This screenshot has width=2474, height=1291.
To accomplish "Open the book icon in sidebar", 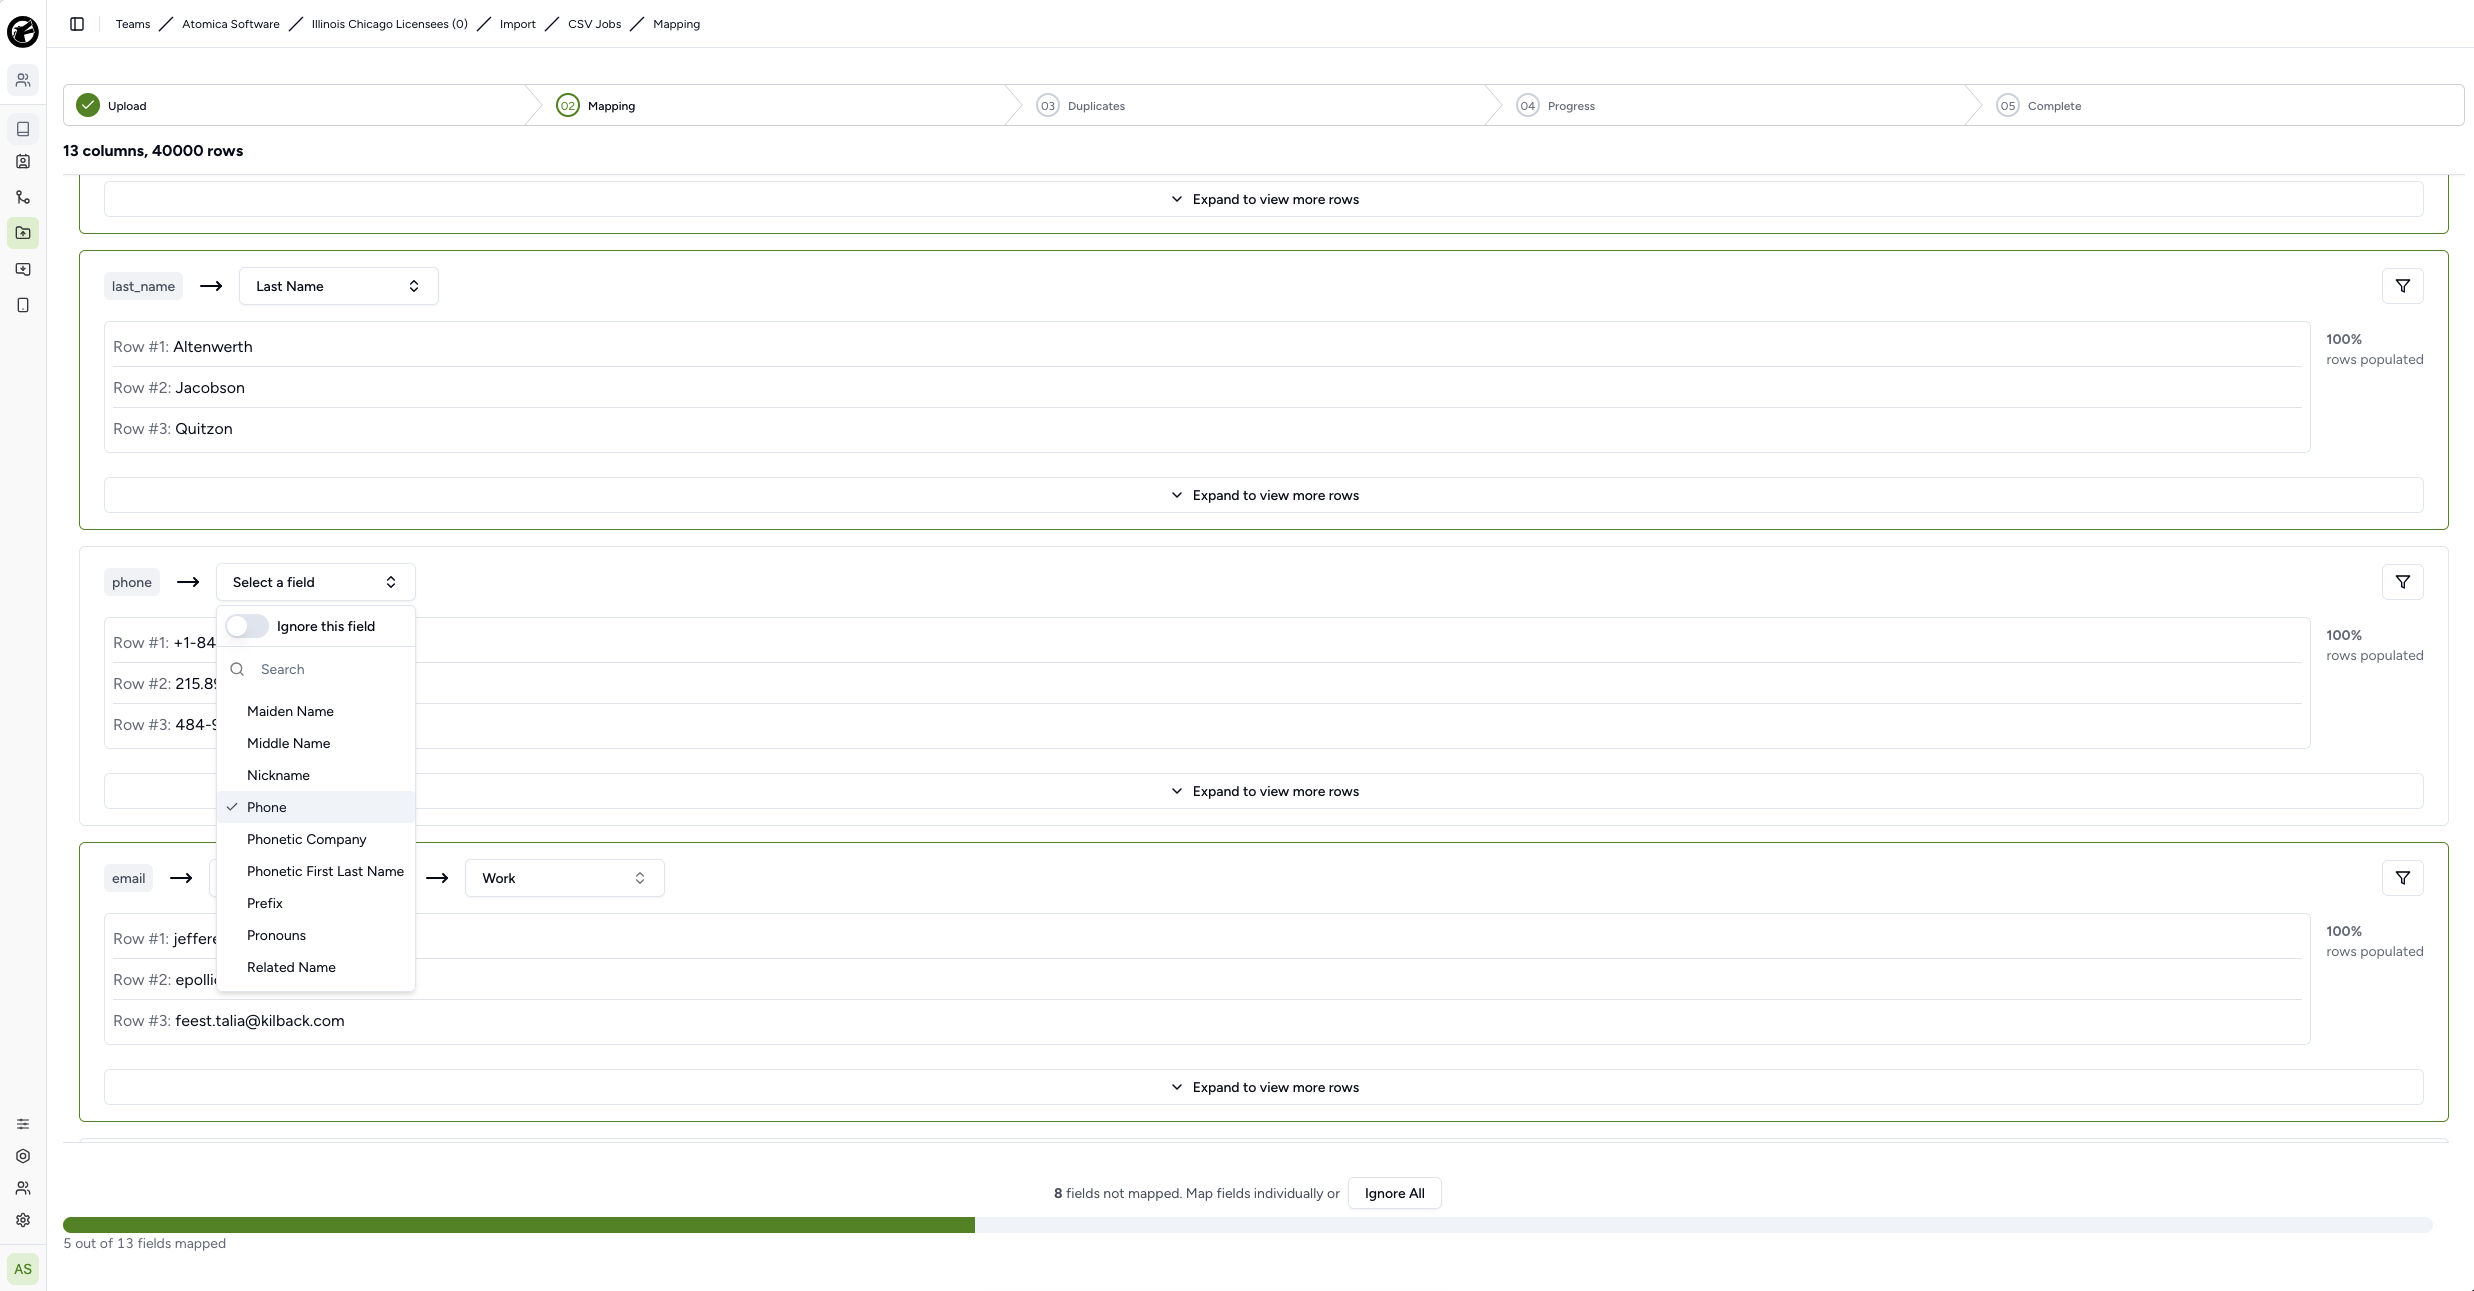I will click(x=23, y=129).
